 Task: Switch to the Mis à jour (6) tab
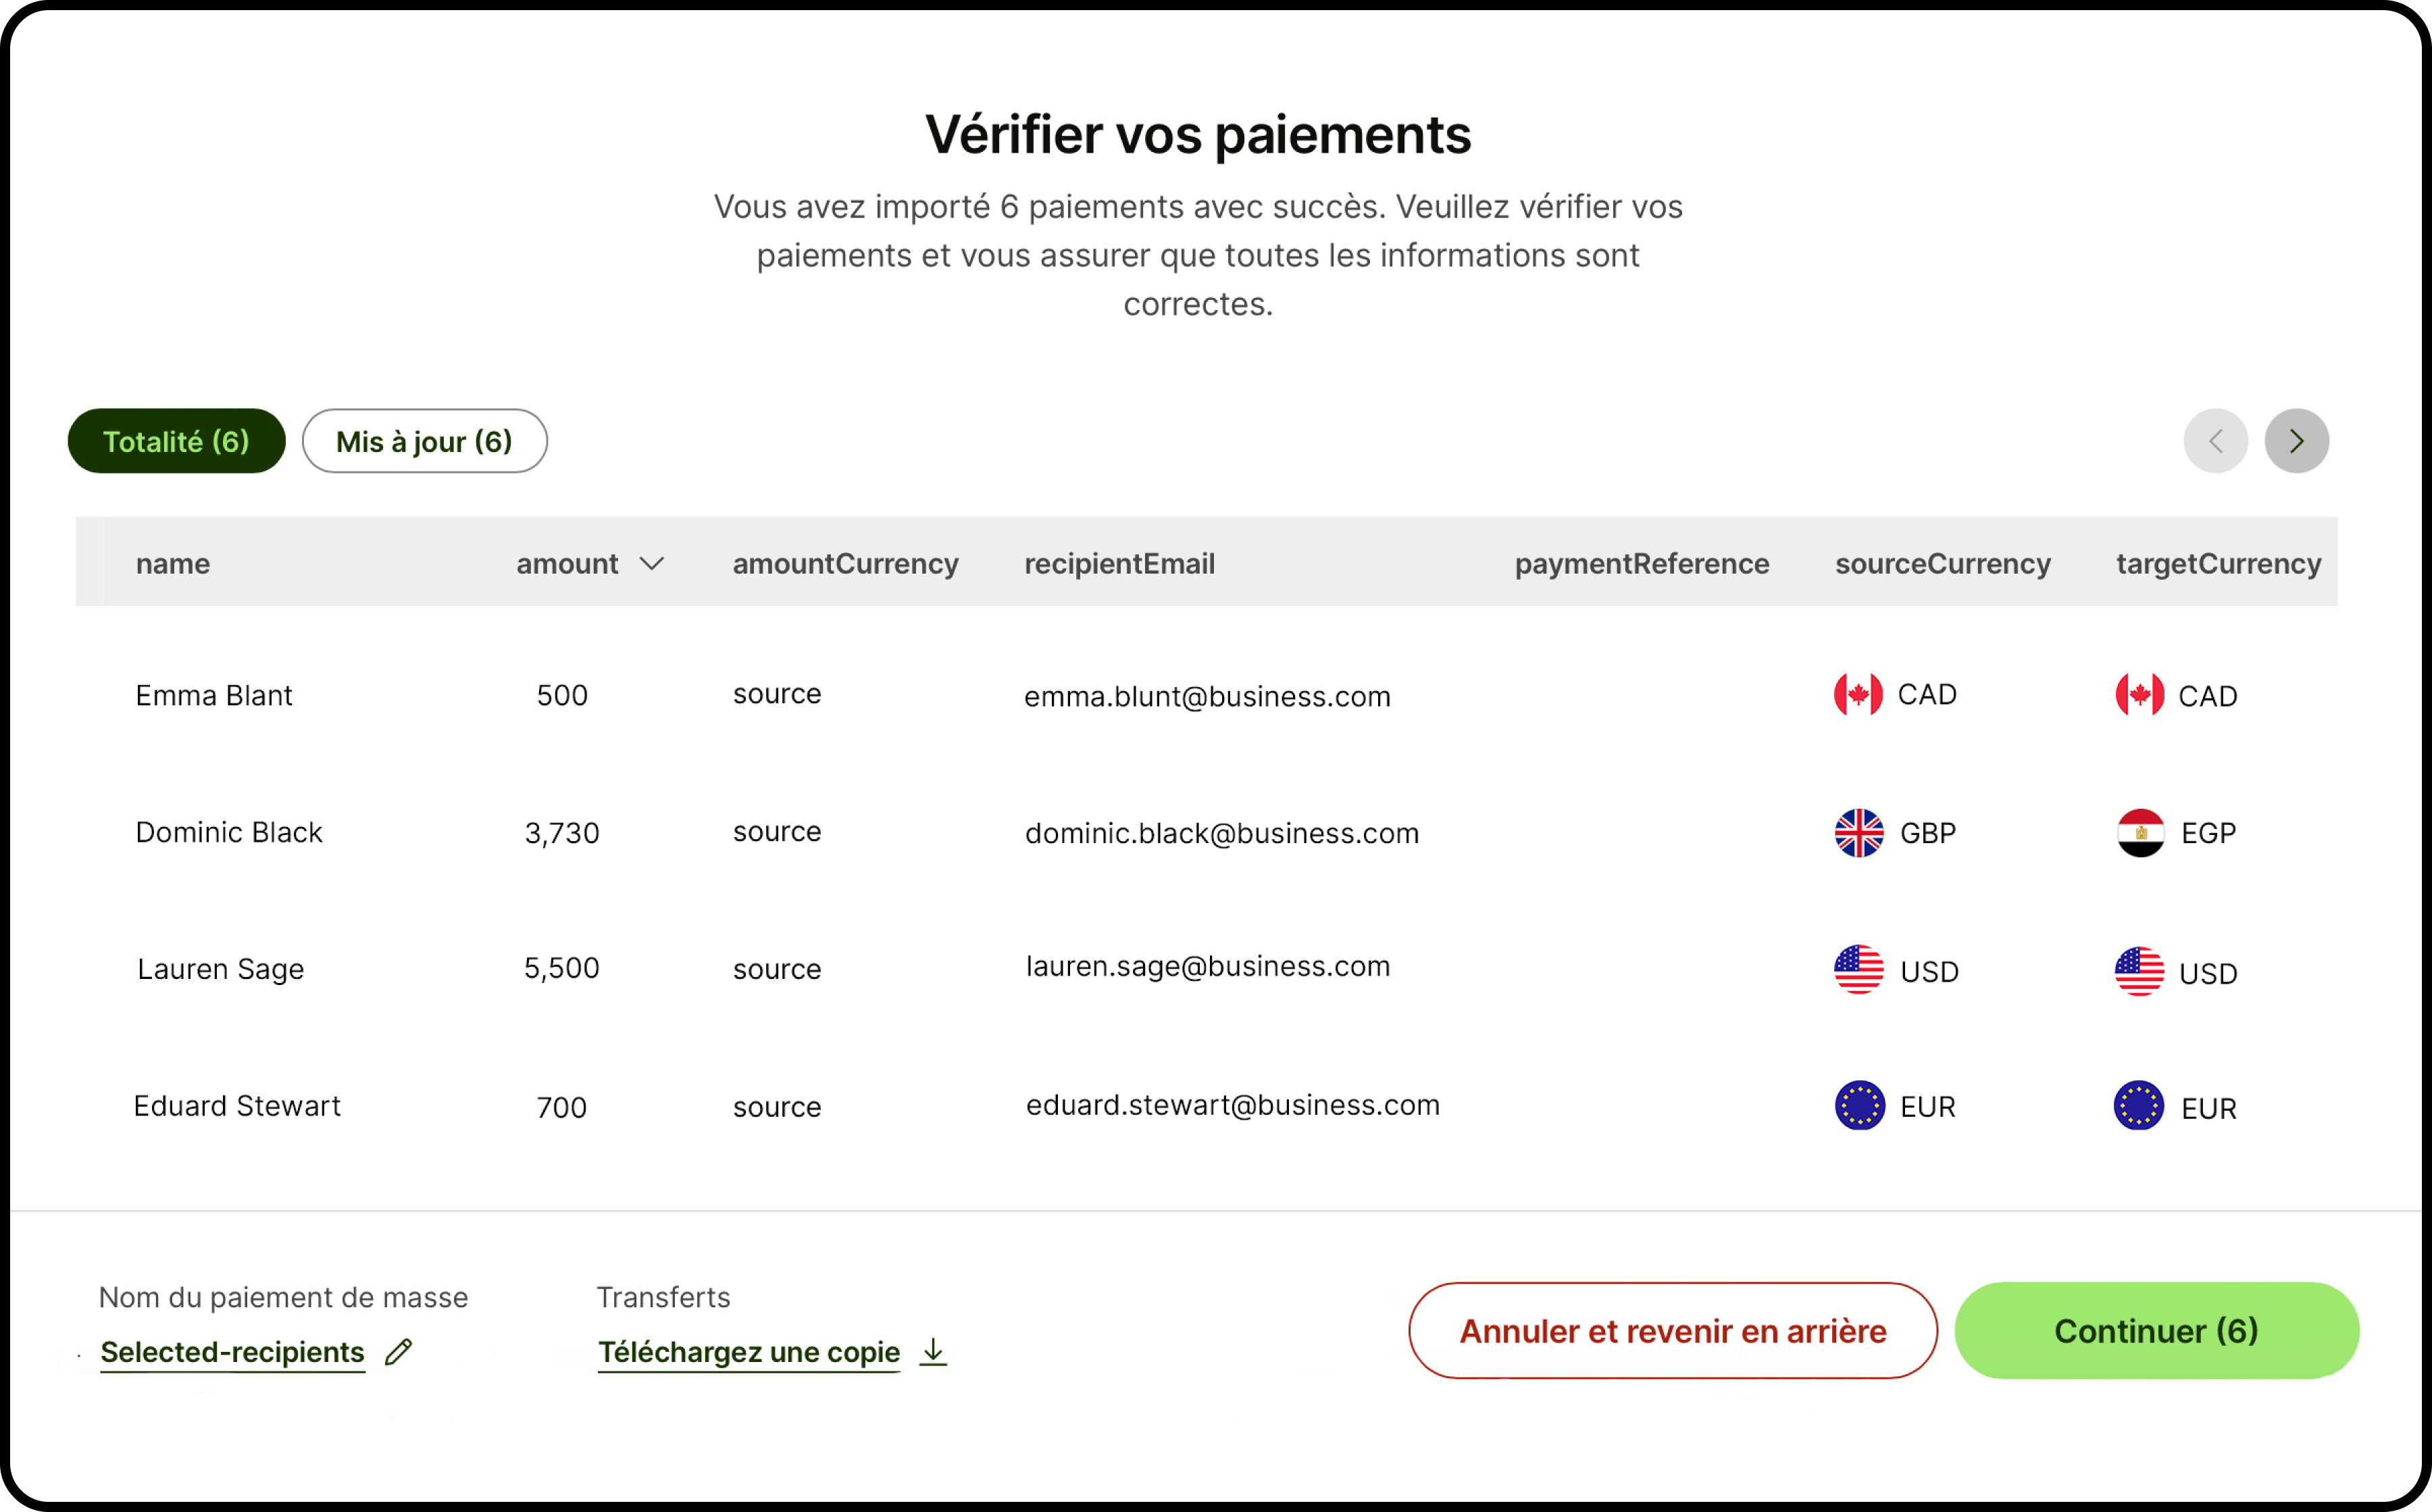(x=424, y=441)
